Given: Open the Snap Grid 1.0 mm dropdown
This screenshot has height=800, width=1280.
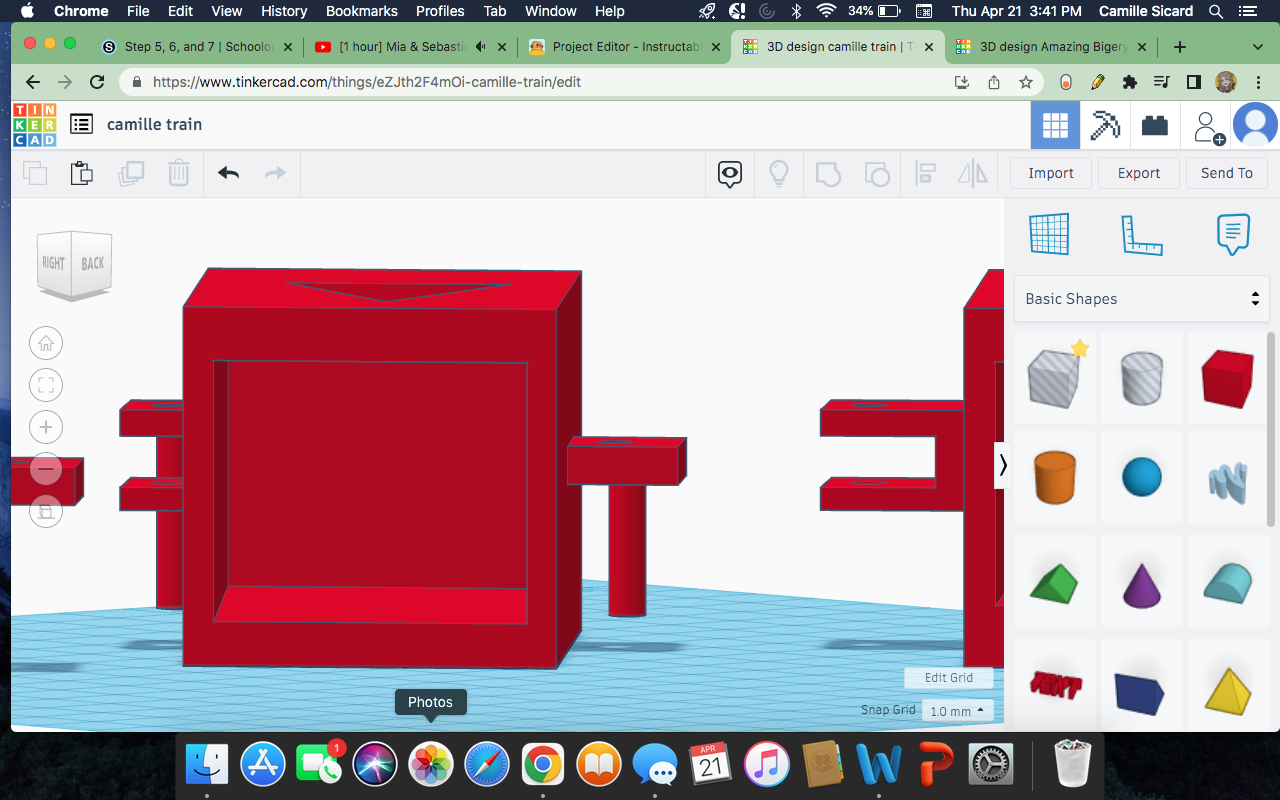Looking at the screenshot, I should 957,711.
